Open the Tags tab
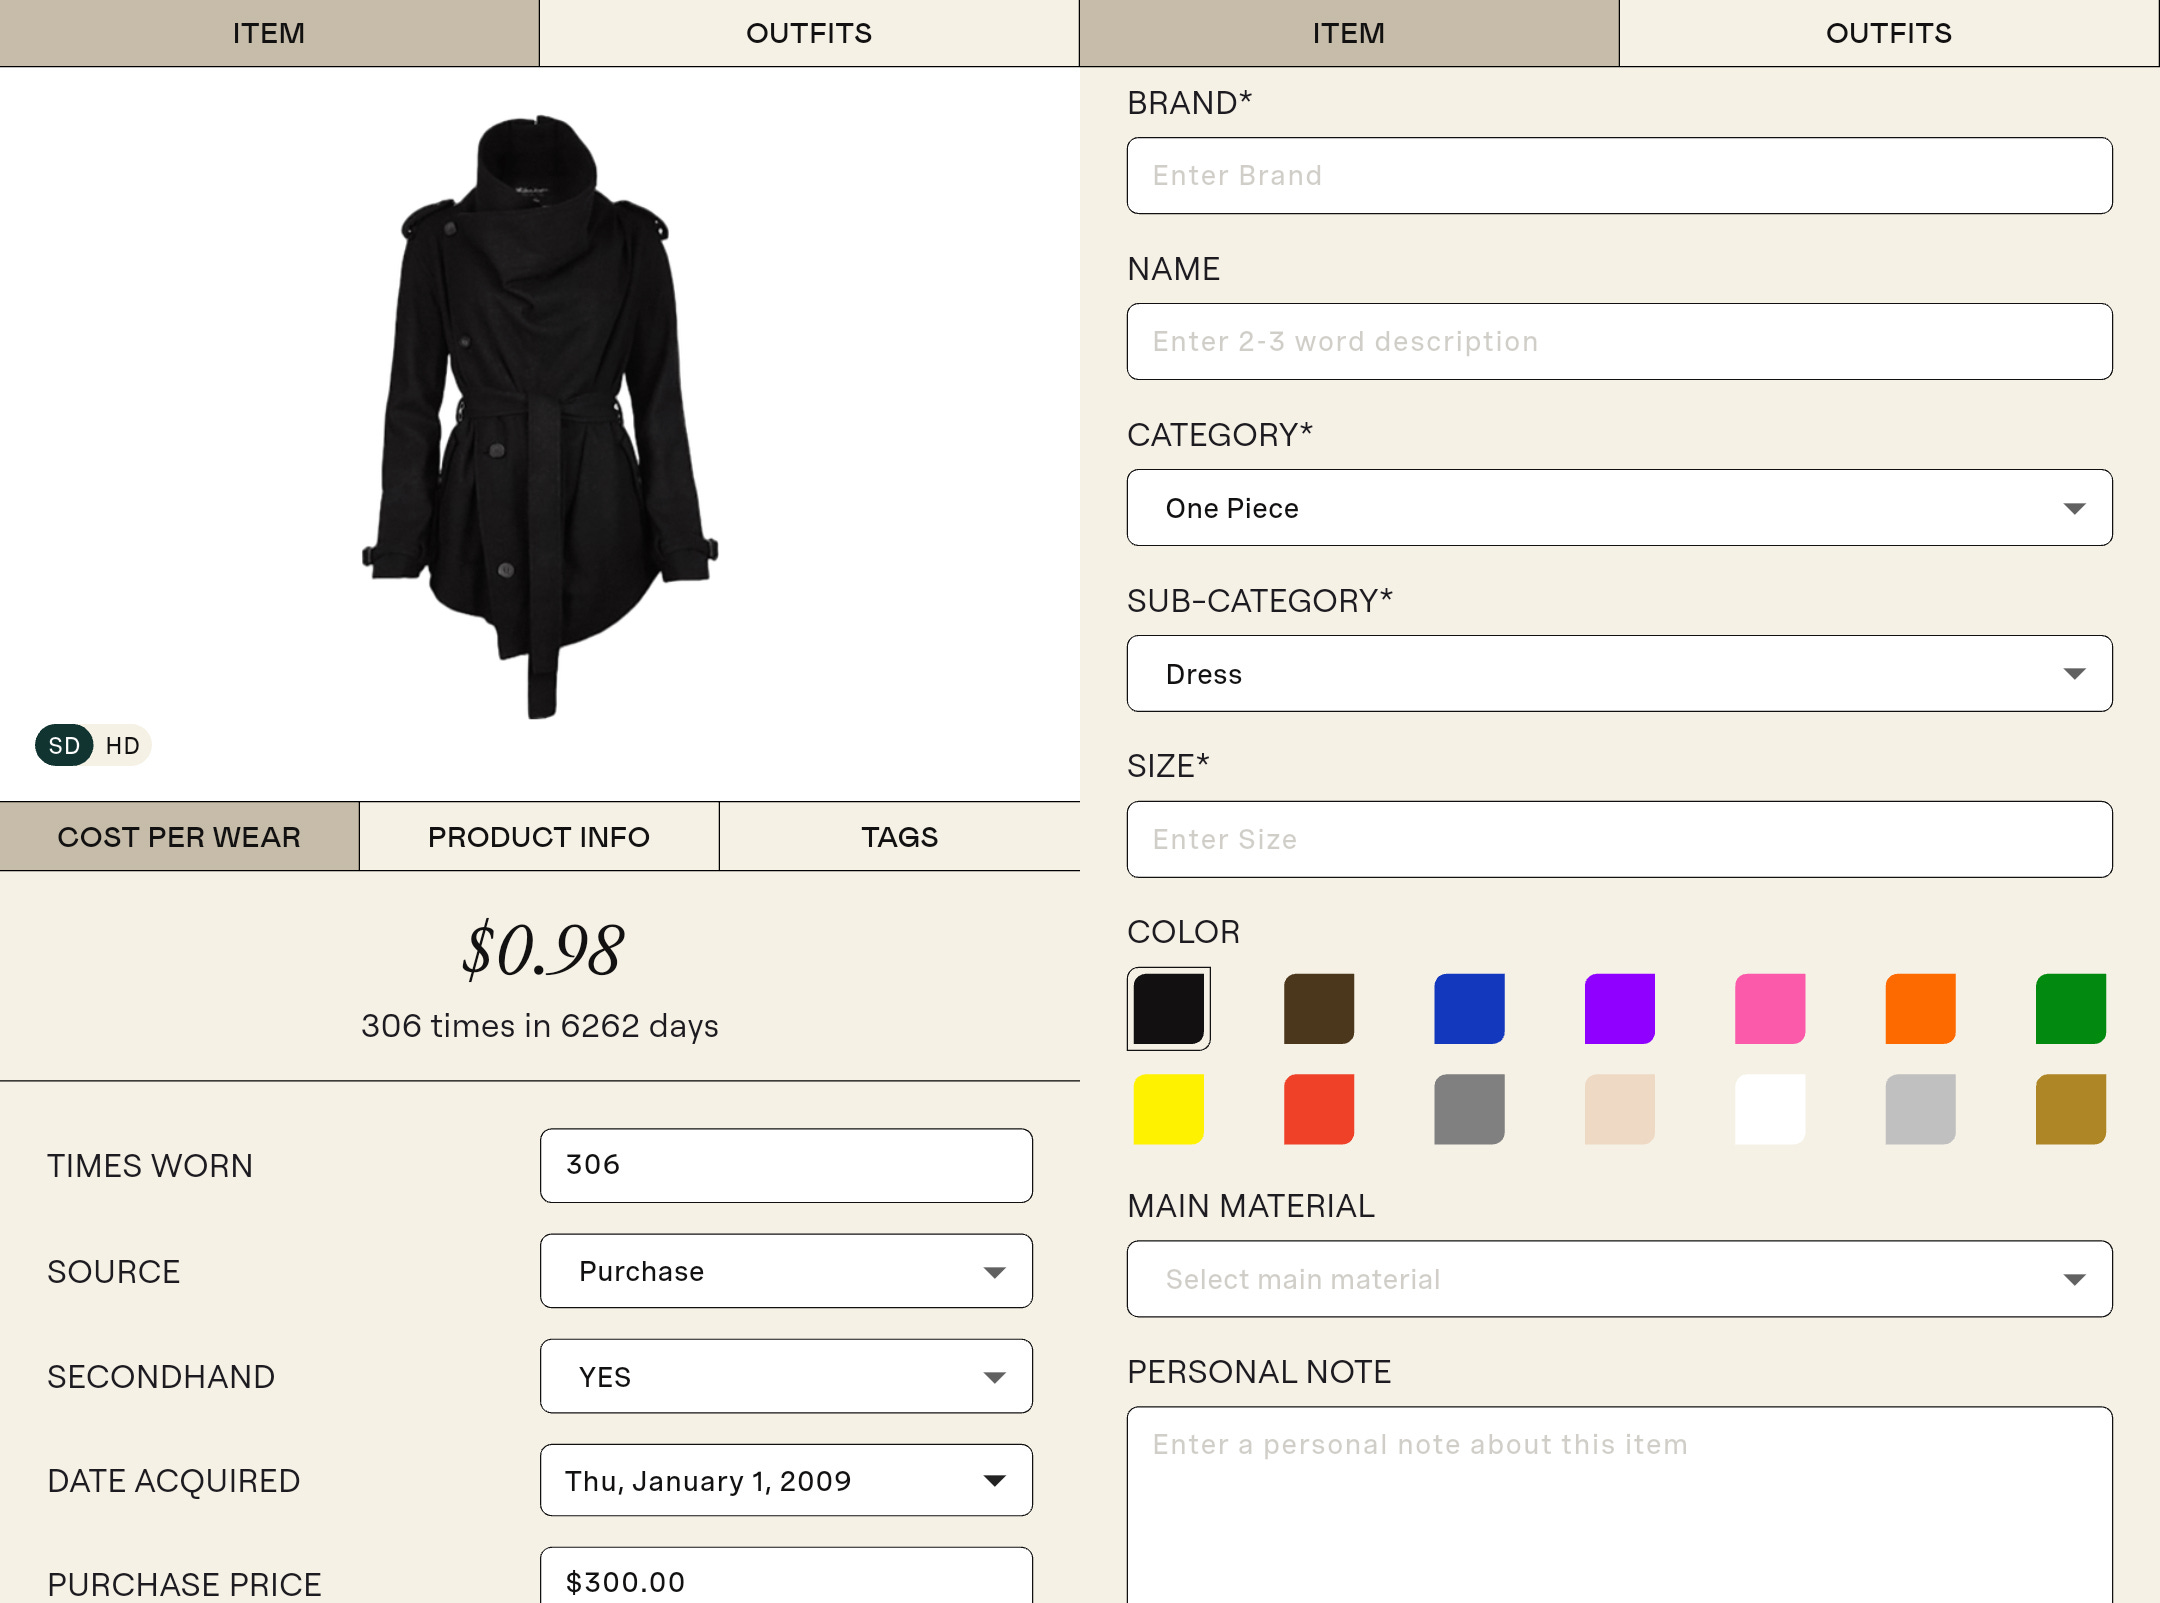 coord(899,837)
